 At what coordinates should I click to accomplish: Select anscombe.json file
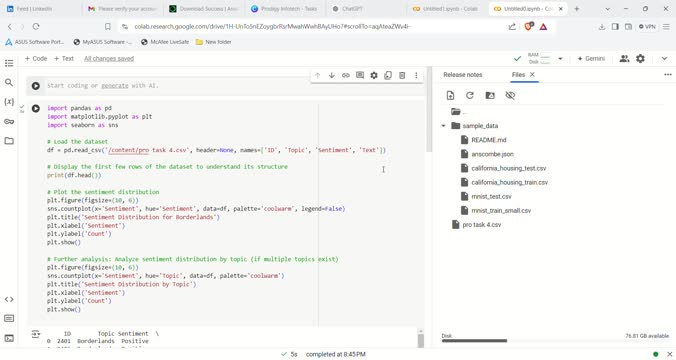[492, 154]
